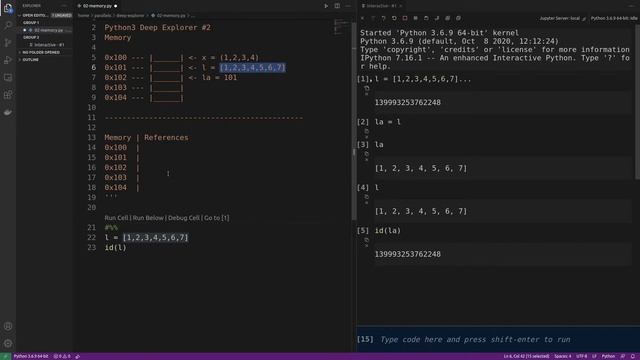Click Run Below code lens
Viewport: 640px width, 360px height.
[x=148, y=218]
